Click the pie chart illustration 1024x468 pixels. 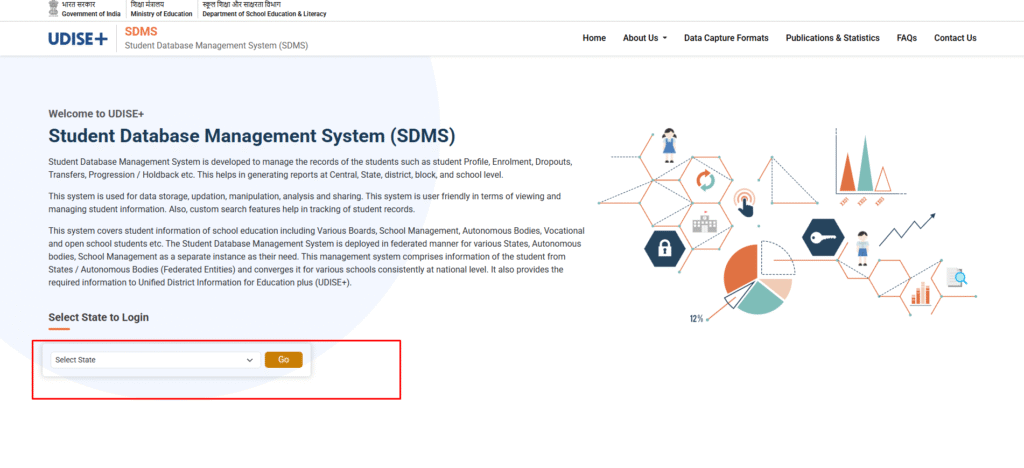(x=758, y=278)
